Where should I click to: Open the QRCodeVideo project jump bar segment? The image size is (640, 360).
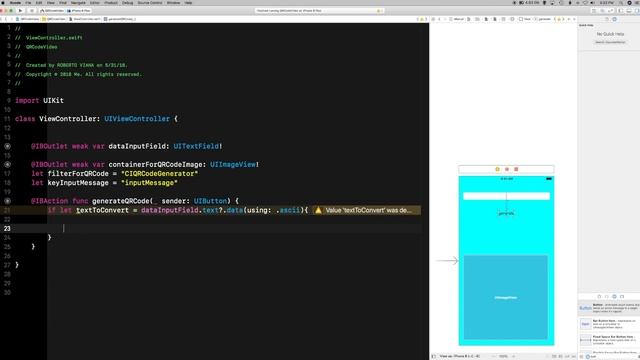[x=27, y=19]
